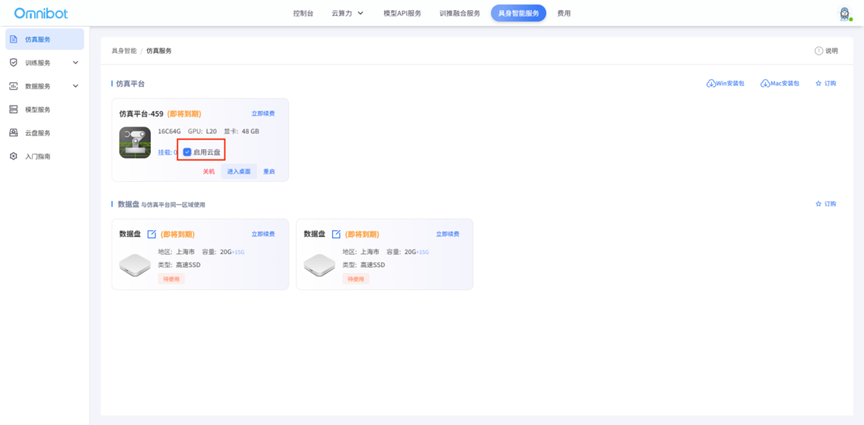The height and width of the screenshot is (425, 864).
Task: Open the user avatar in top right
Action: [845, 14]
